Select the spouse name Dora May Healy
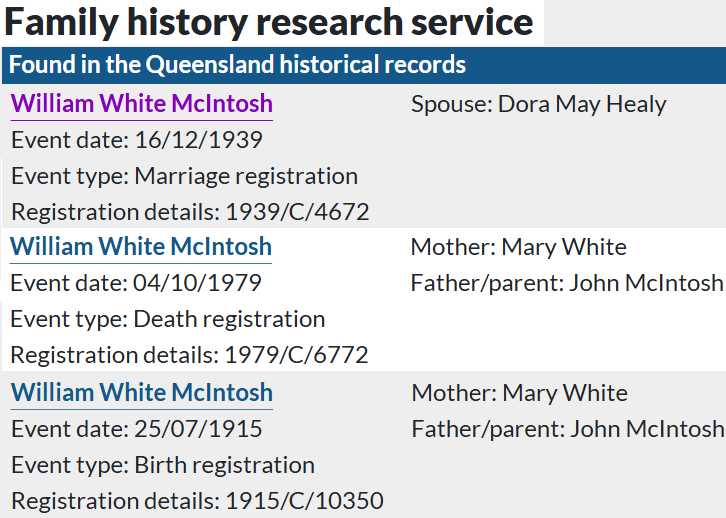726x518 pixels. (581, 104)
